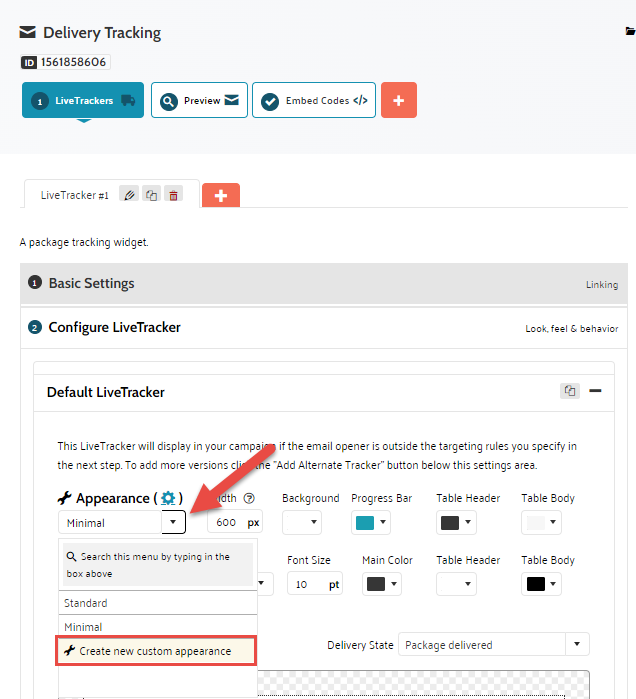Open the top-row Table Body color picker

pos(541,522)
